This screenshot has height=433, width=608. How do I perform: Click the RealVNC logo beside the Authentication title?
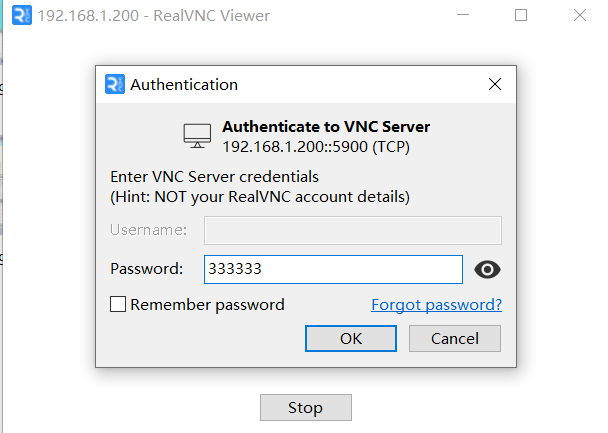pyautogui.click(x=115, y=84)
